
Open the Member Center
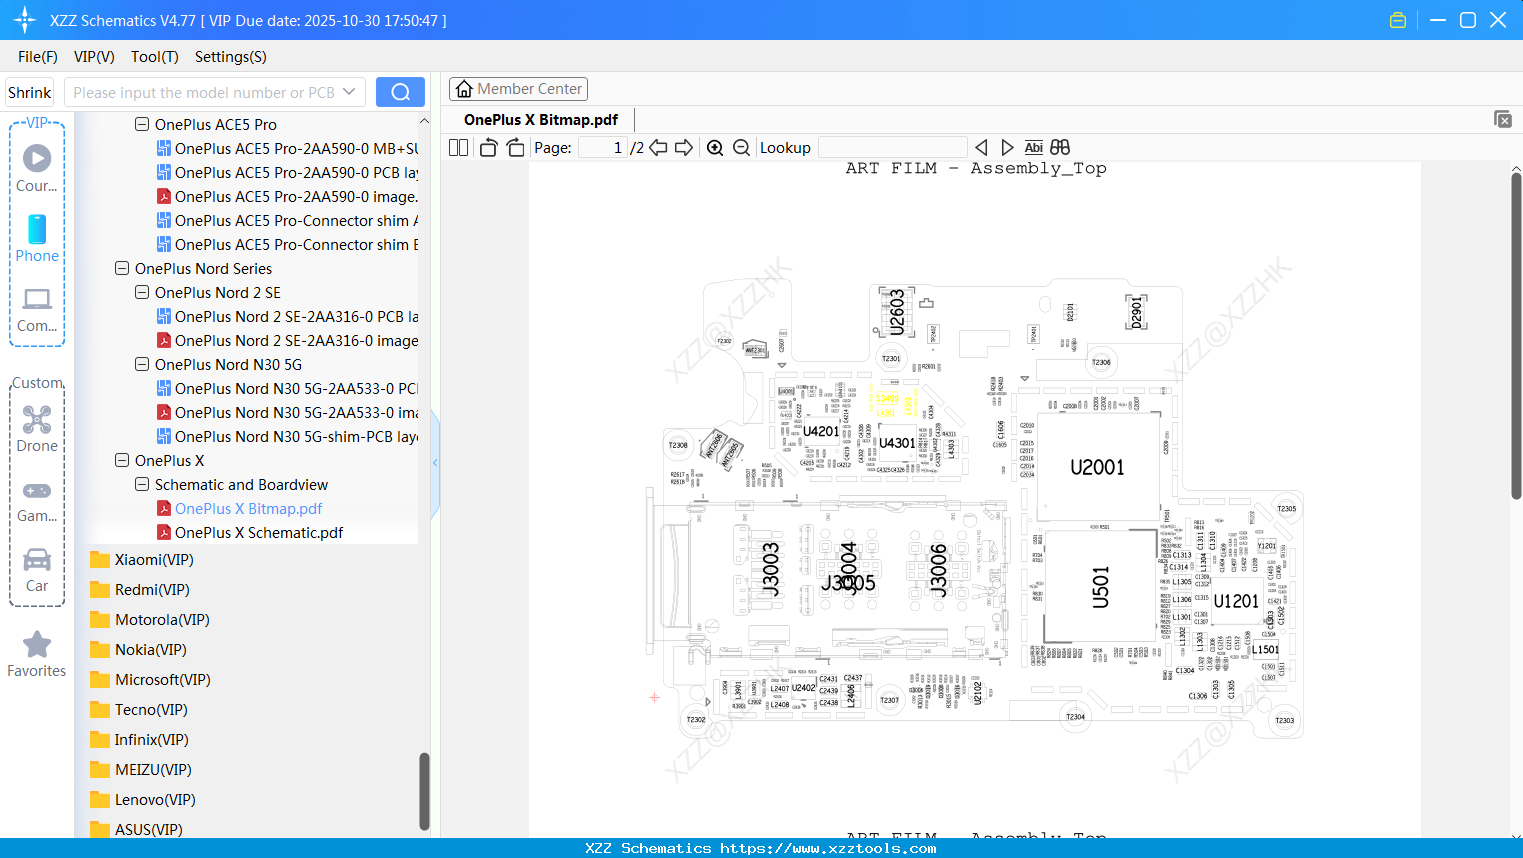click(518, 89)
